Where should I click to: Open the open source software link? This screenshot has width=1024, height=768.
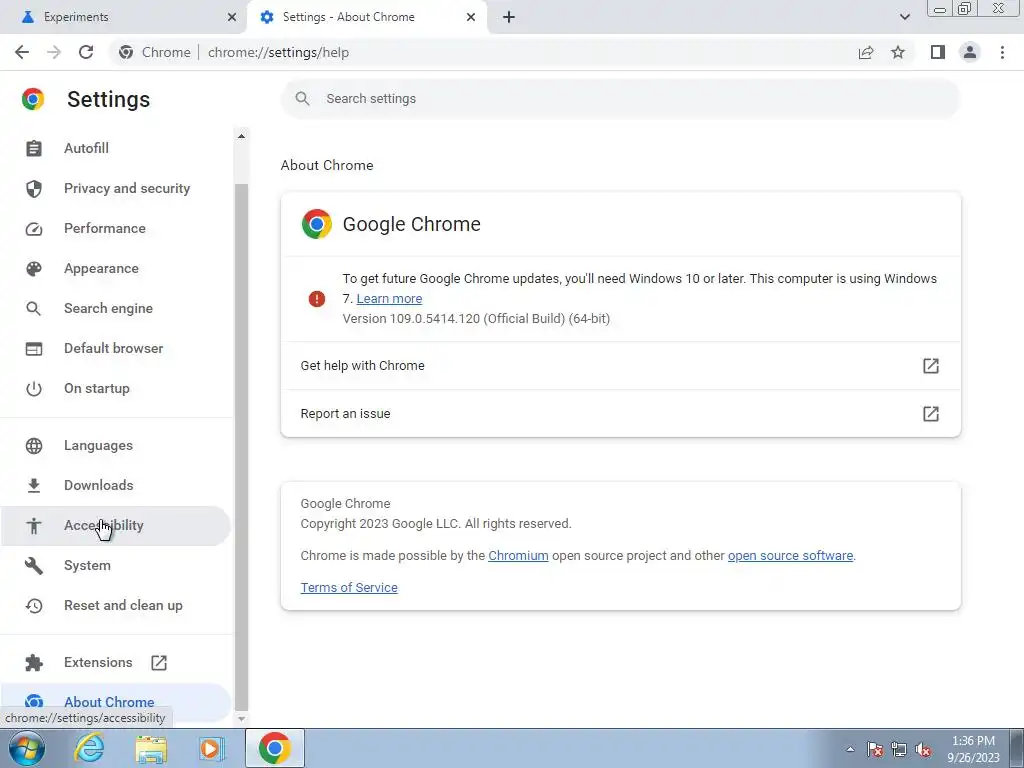[790, 556]
